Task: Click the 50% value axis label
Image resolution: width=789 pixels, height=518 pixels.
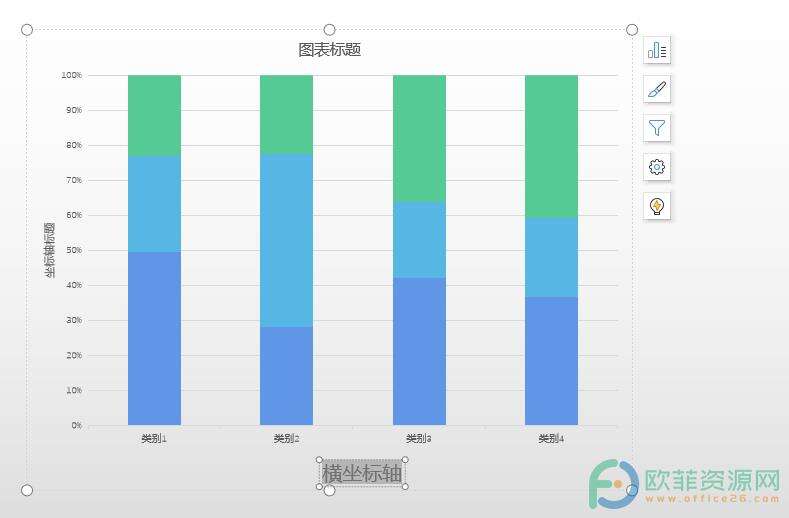Action: coord(73,250)
